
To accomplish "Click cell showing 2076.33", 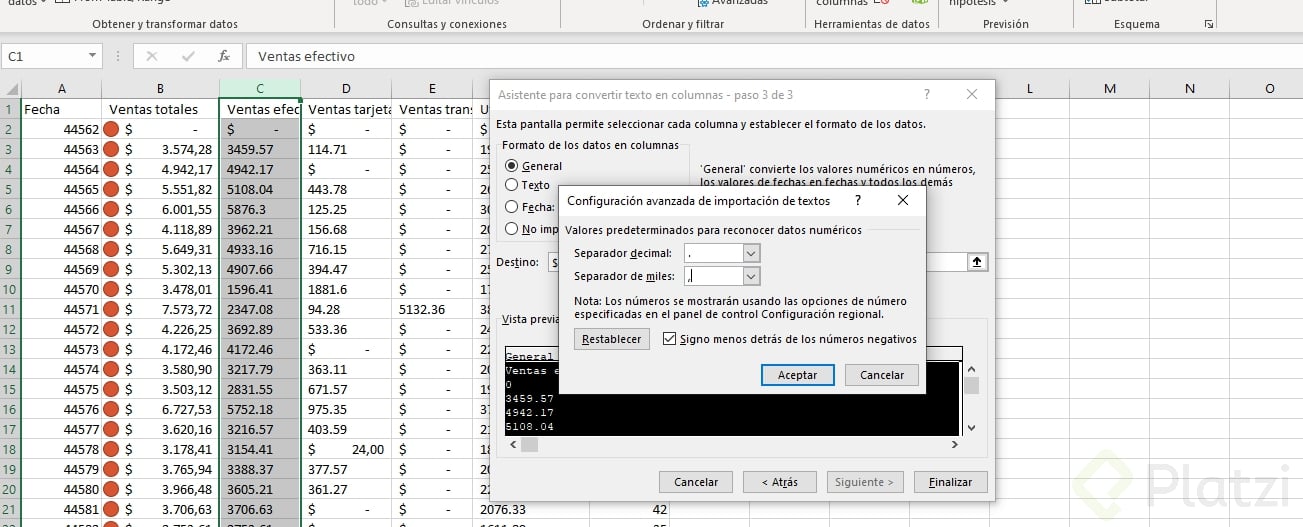I will (532, 509).
